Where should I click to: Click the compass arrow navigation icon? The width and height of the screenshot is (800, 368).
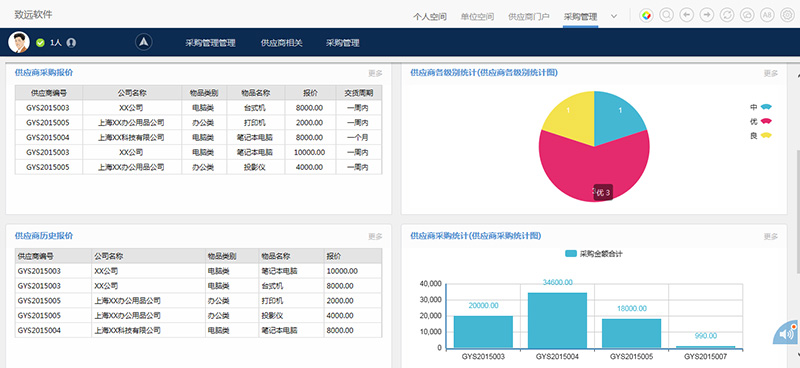[144, 42]
